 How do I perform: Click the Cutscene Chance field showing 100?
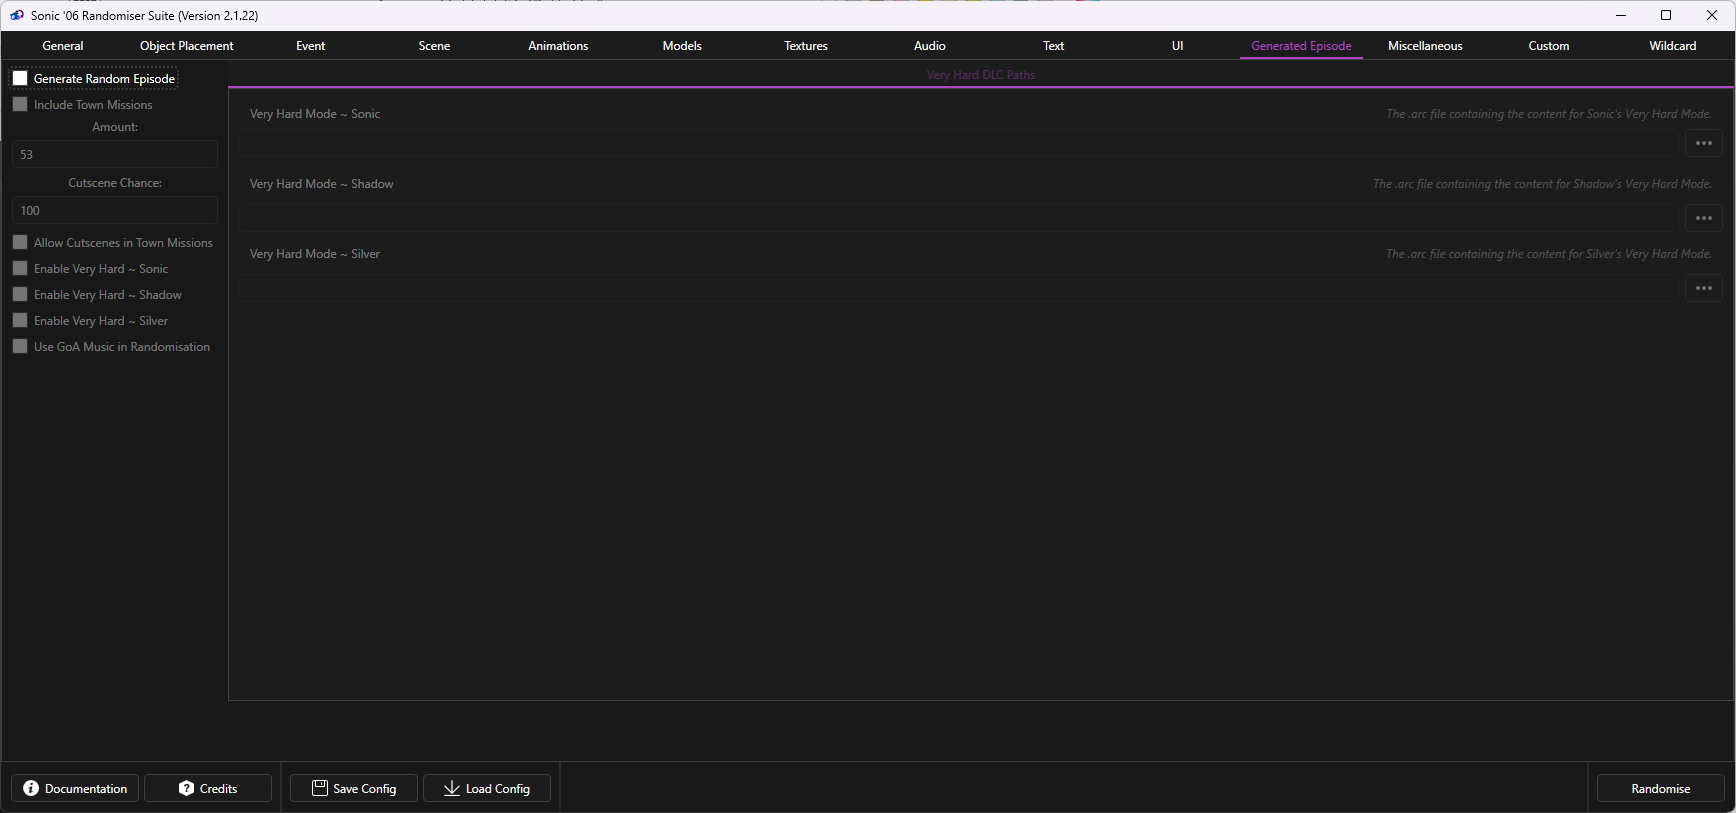[x=115, y=210]
